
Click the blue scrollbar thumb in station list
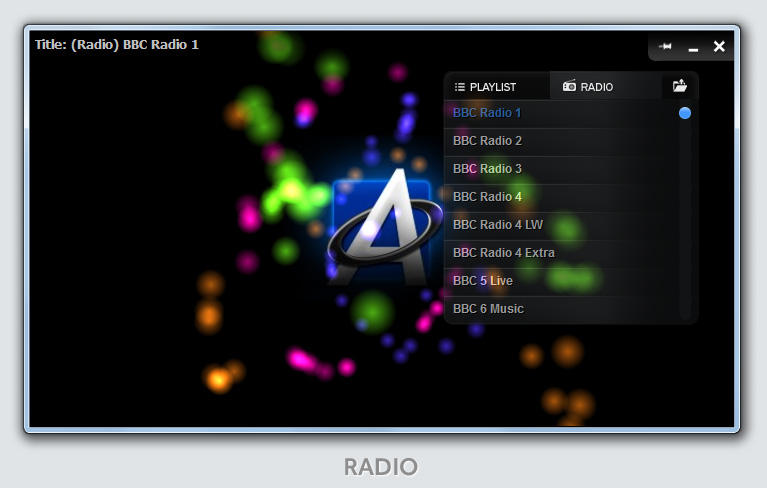(x=685, y=113)
